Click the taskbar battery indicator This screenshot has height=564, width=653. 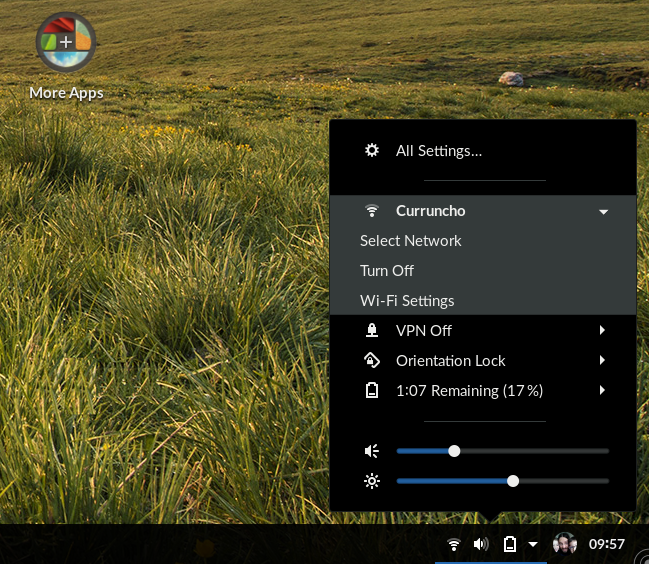point(510,544)
